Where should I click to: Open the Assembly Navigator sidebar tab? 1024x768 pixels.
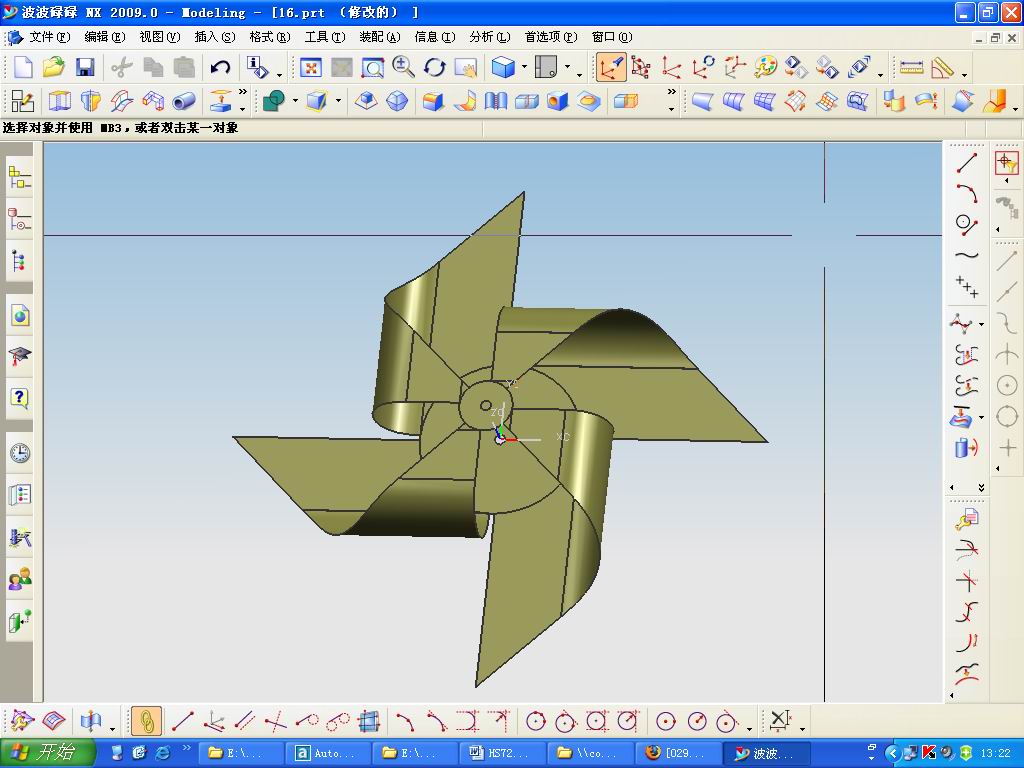coord(20,177)
